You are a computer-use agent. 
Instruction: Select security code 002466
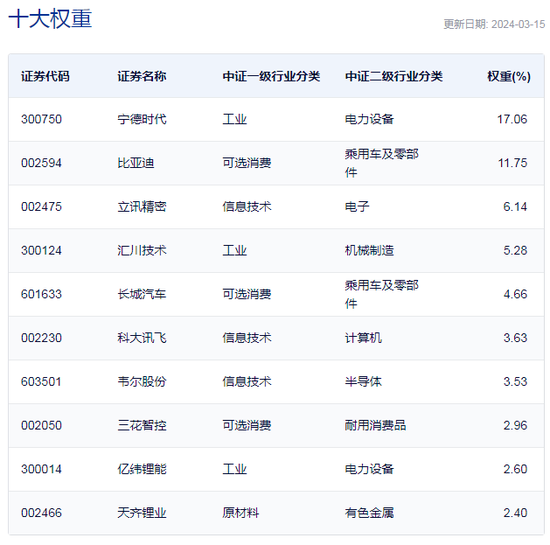click(x=41, y=513)
